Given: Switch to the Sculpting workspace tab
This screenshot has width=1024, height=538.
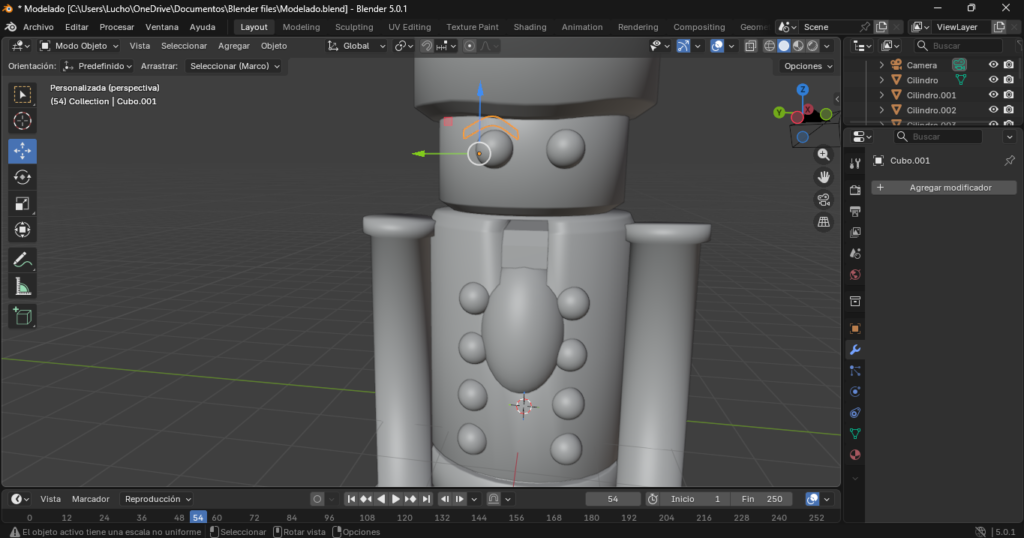Looking at the screenshot, I should [354, 27].
